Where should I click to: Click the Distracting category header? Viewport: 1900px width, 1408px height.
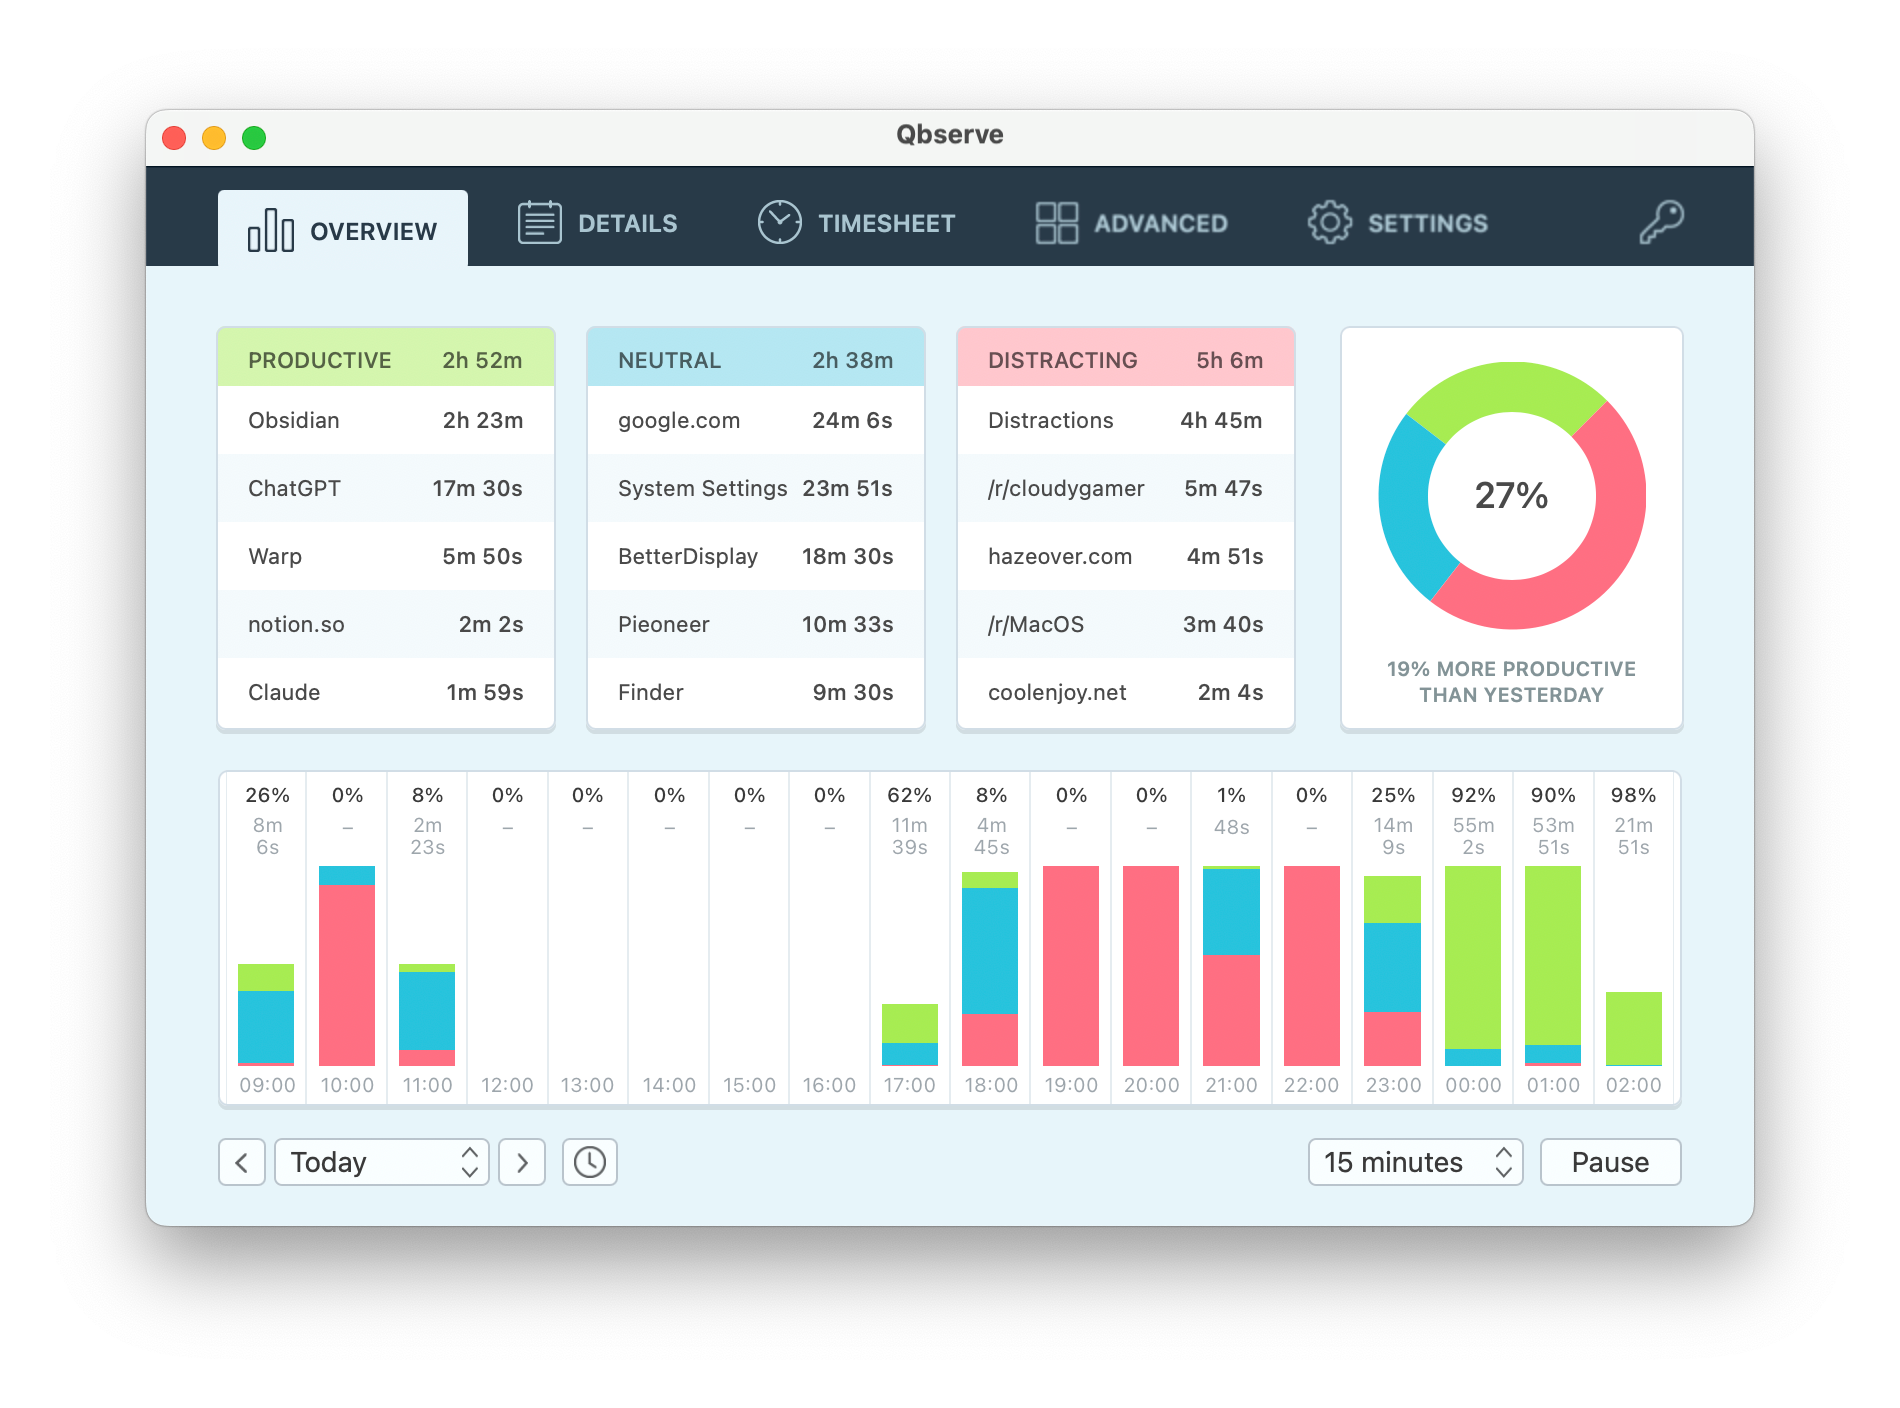[1125, 360]
